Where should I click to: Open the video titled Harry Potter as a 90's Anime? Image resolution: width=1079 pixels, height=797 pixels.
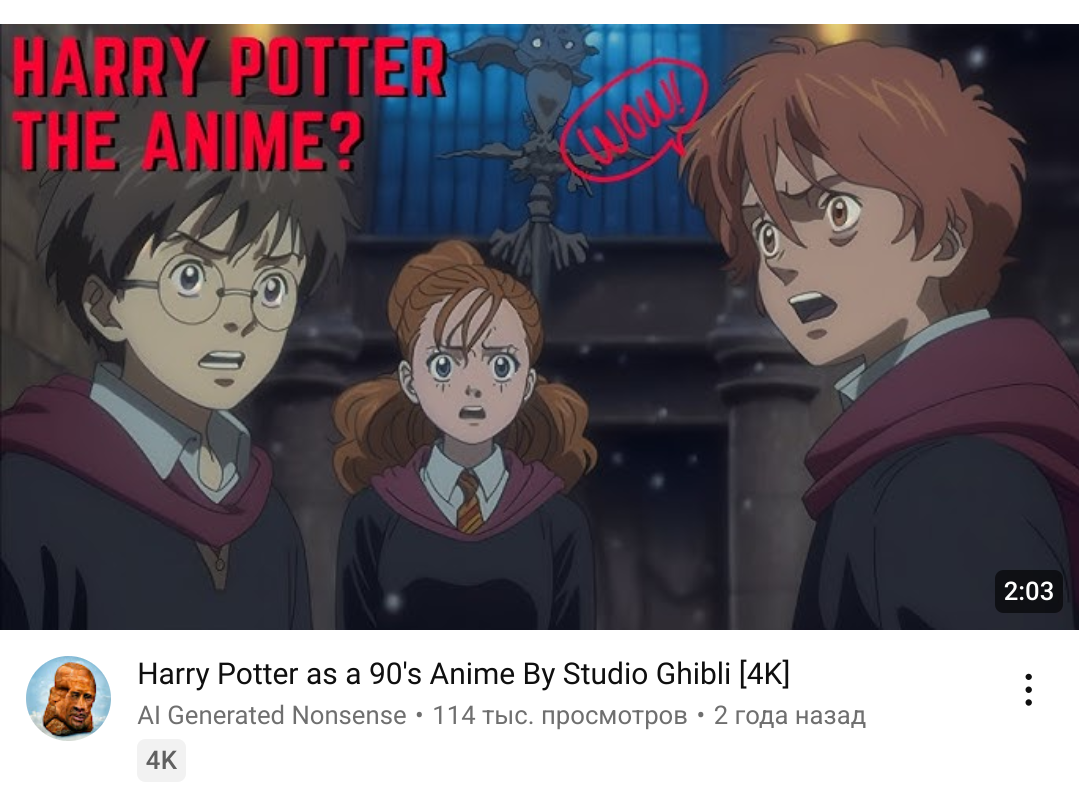(463, 673)
